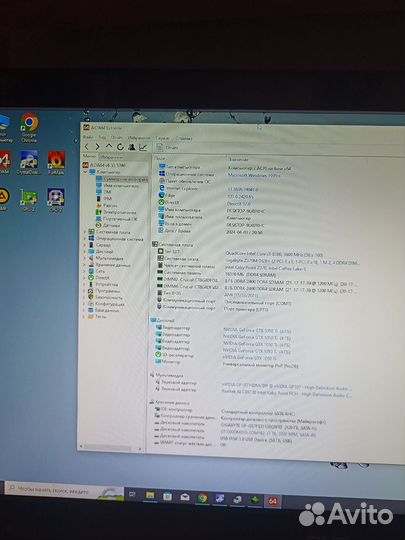Image resolution: width=405 pixels, height=540 pixels.
Task: Select IPMI in the tree
Action: click(x=104, y=198)
